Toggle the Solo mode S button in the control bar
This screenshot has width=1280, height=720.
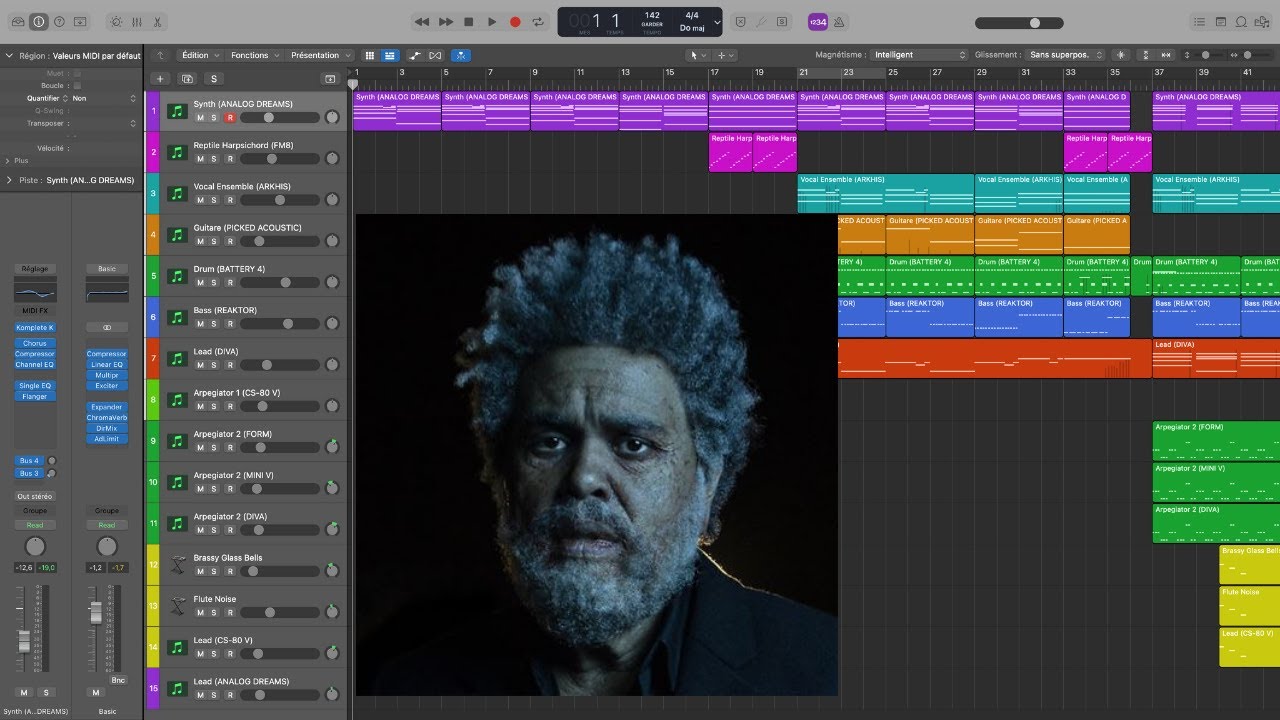click(783, 21)
